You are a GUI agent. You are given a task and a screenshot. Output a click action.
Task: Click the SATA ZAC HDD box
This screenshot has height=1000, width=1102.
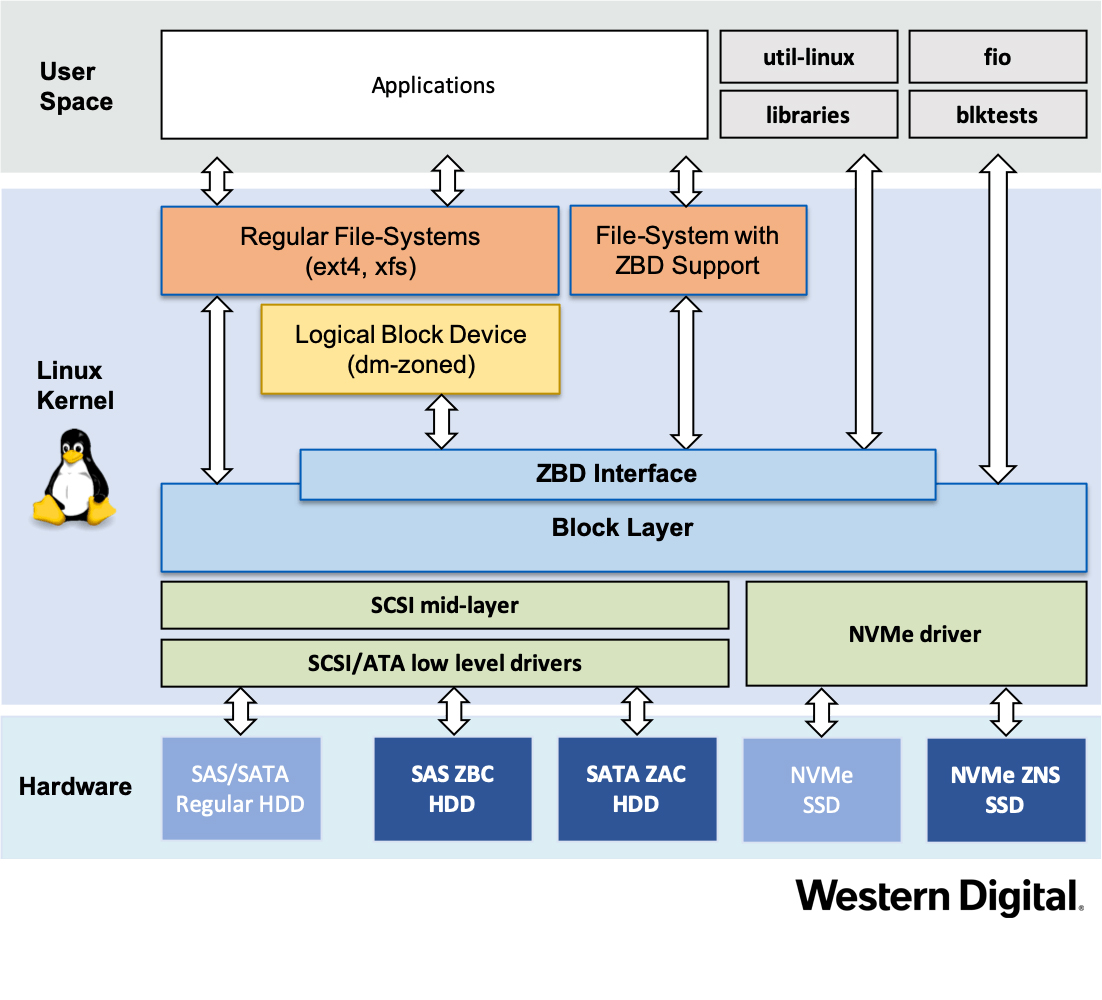(637, 788)
